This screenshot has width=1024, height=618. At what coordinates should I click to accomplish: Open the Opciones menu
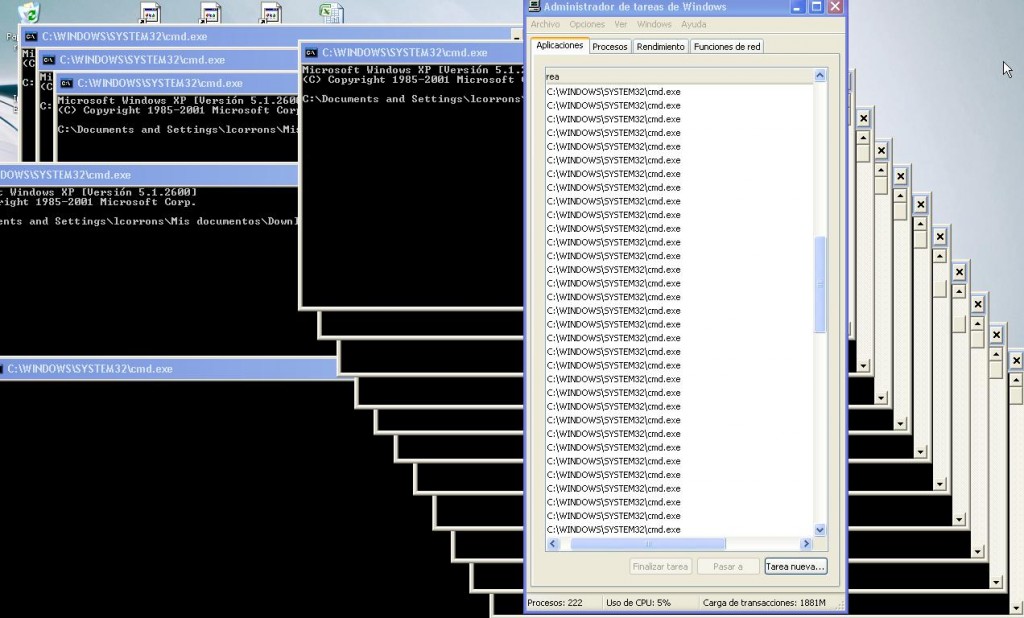(x=587, y=24)
